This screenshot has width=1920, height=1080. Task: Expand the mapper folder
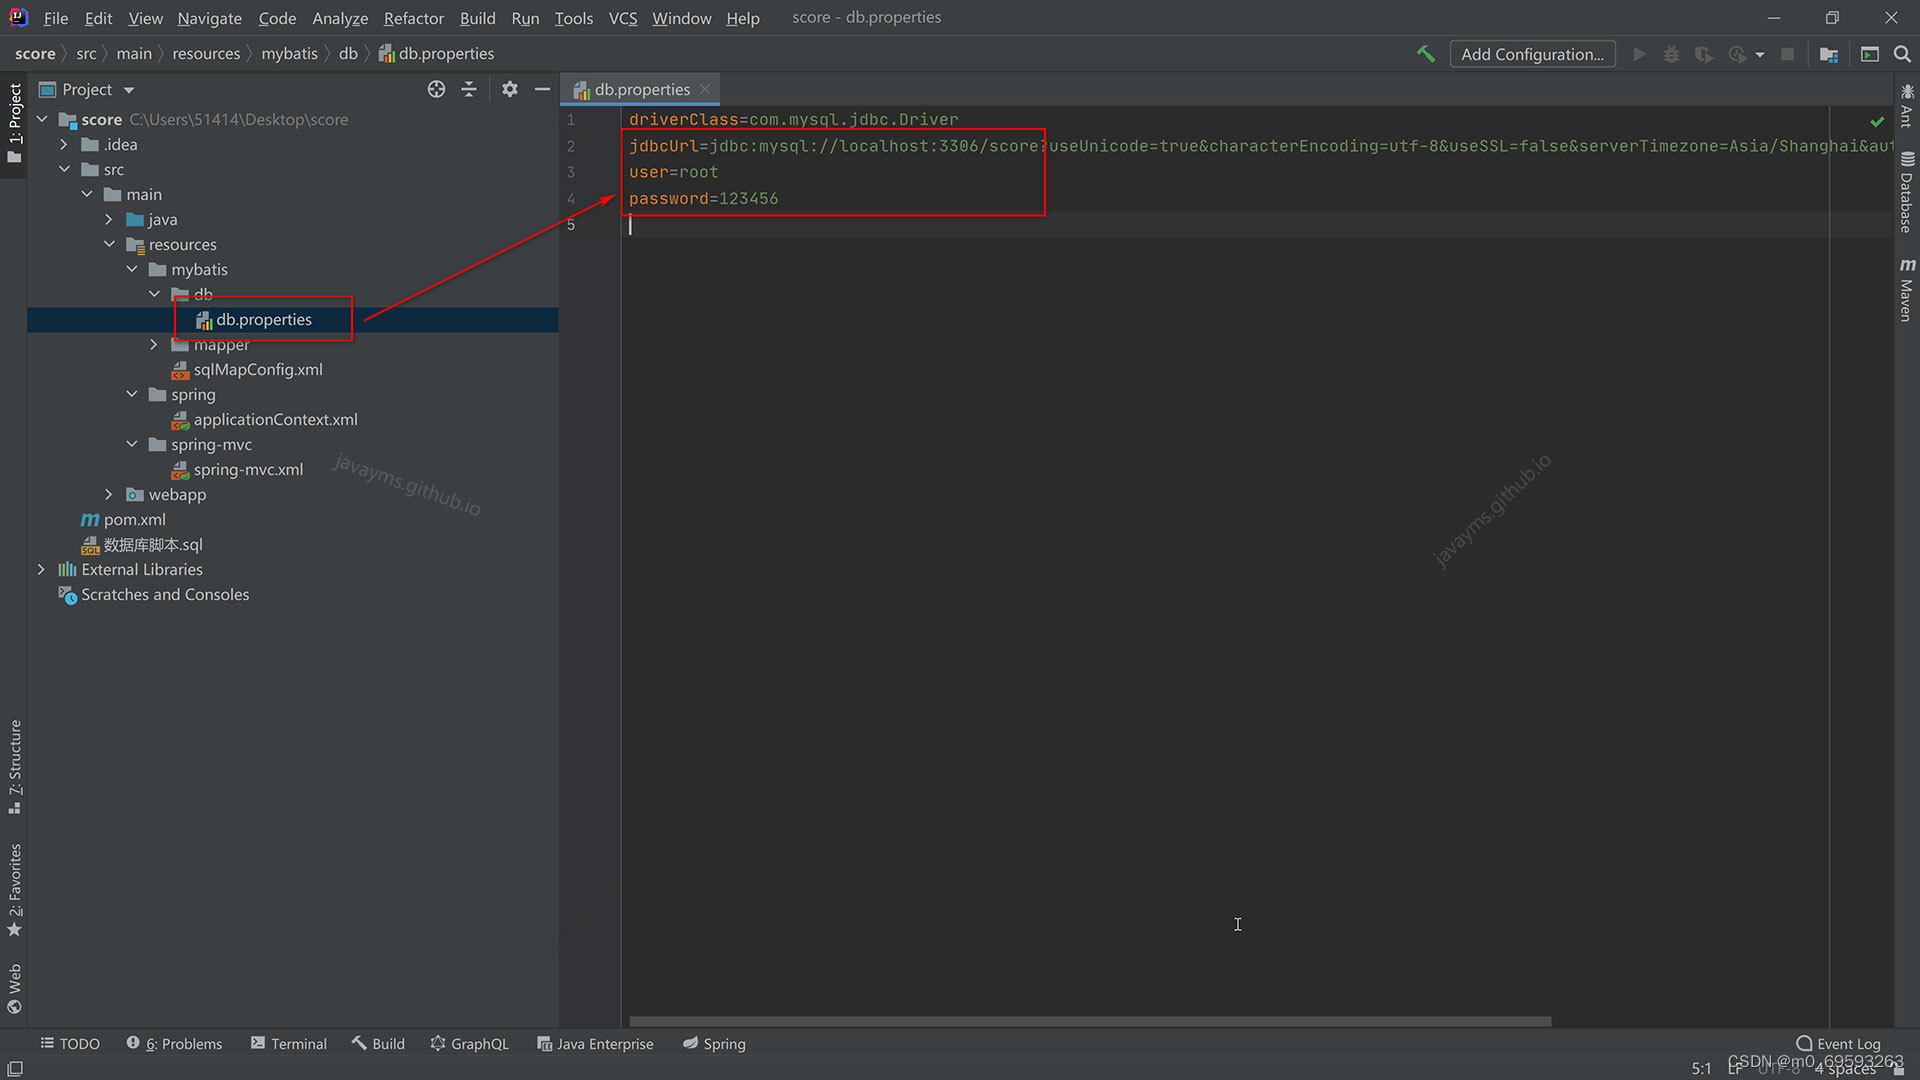[x=154, y=344]
